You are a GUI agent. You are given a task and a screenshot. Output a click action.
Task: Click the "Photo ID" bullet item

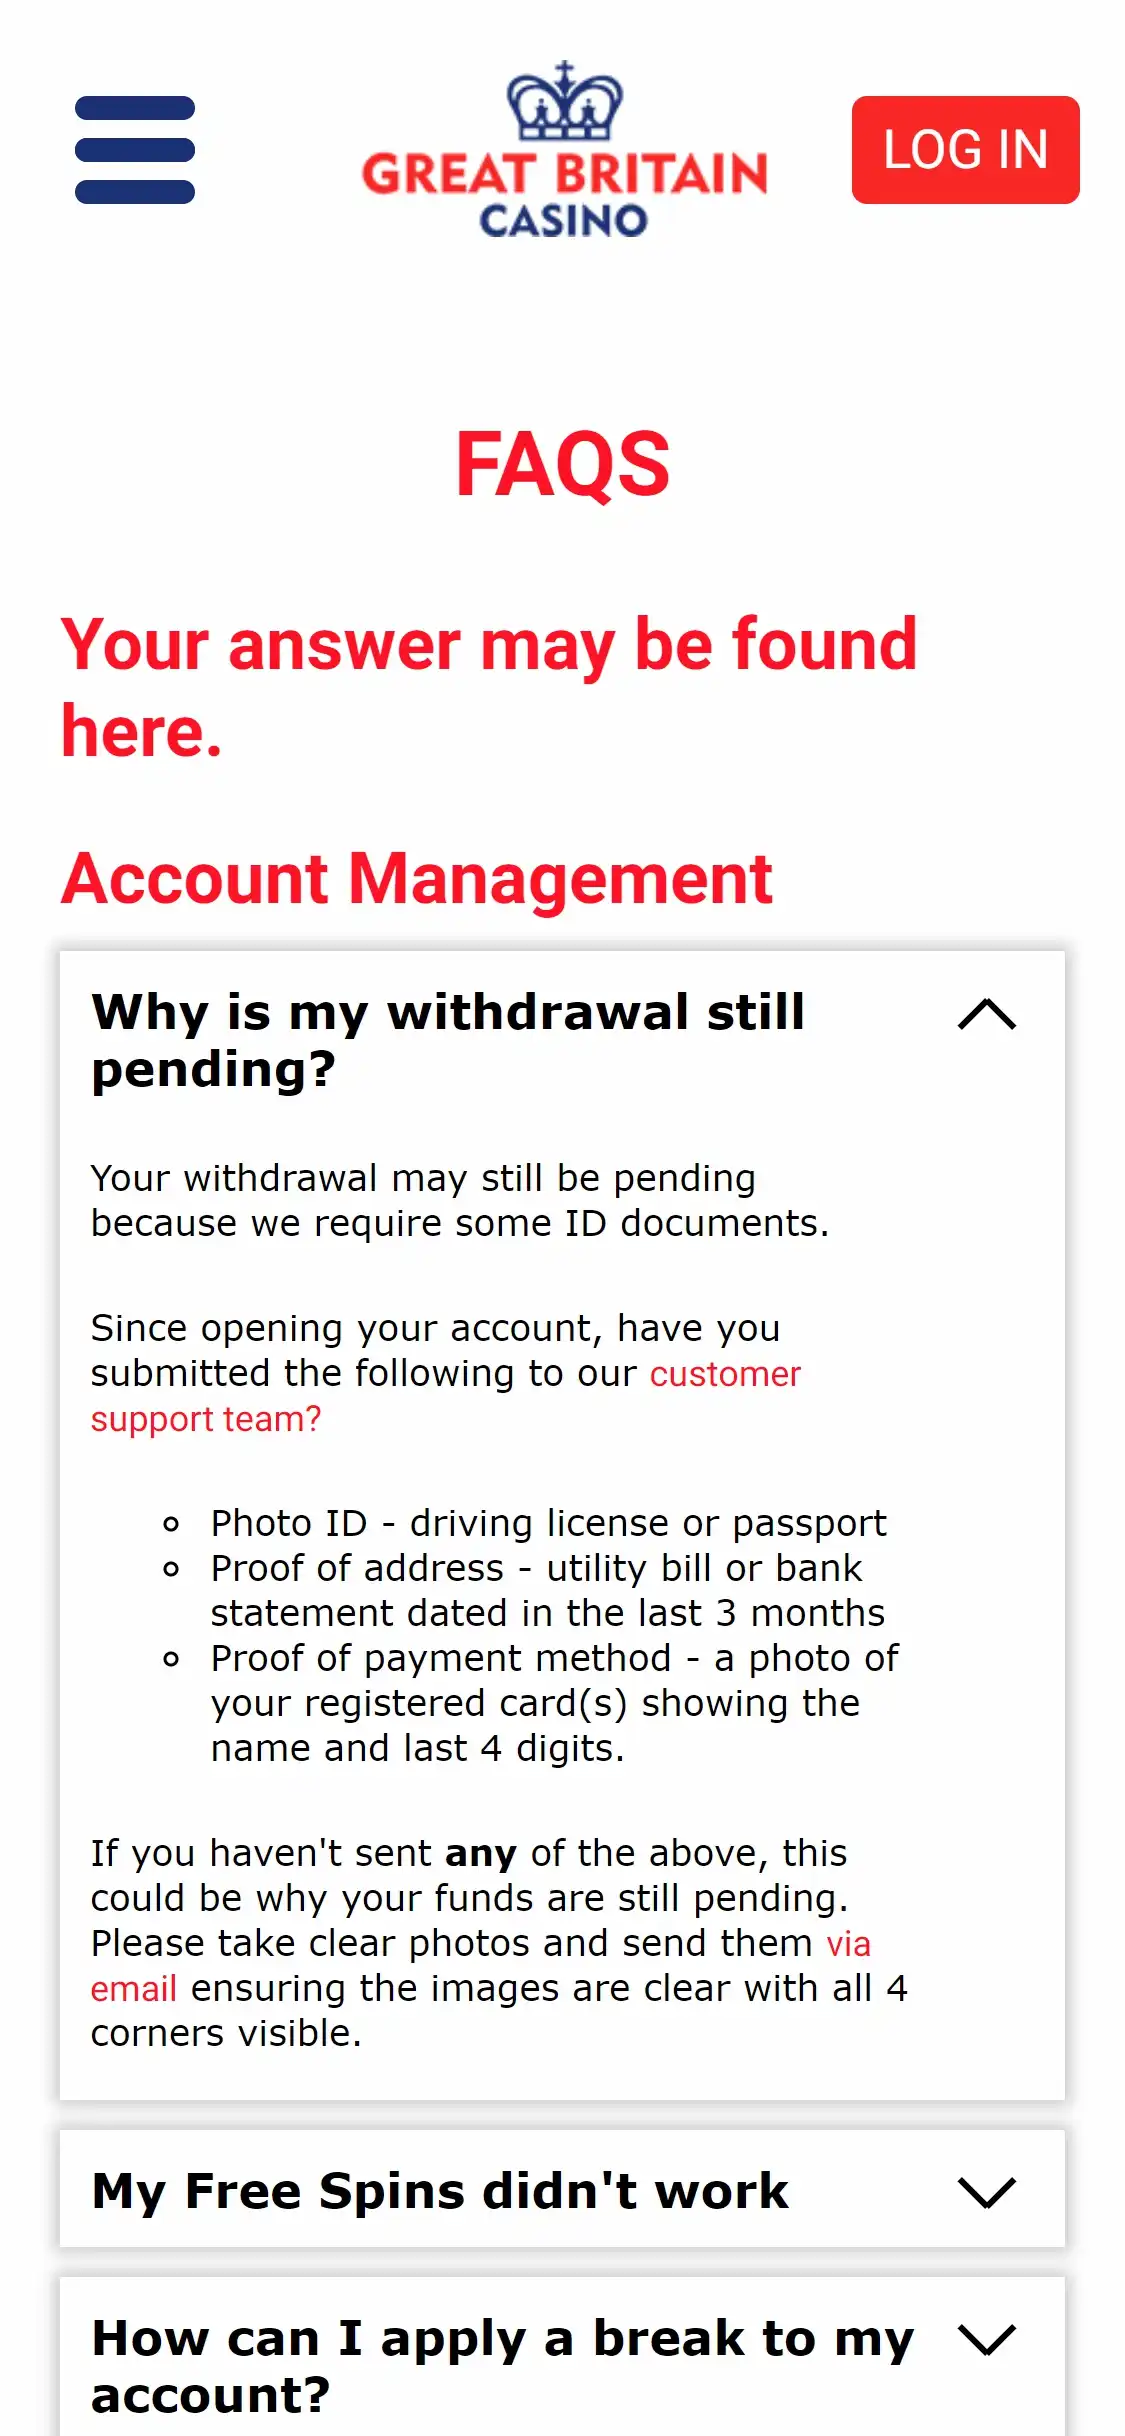548,1523
